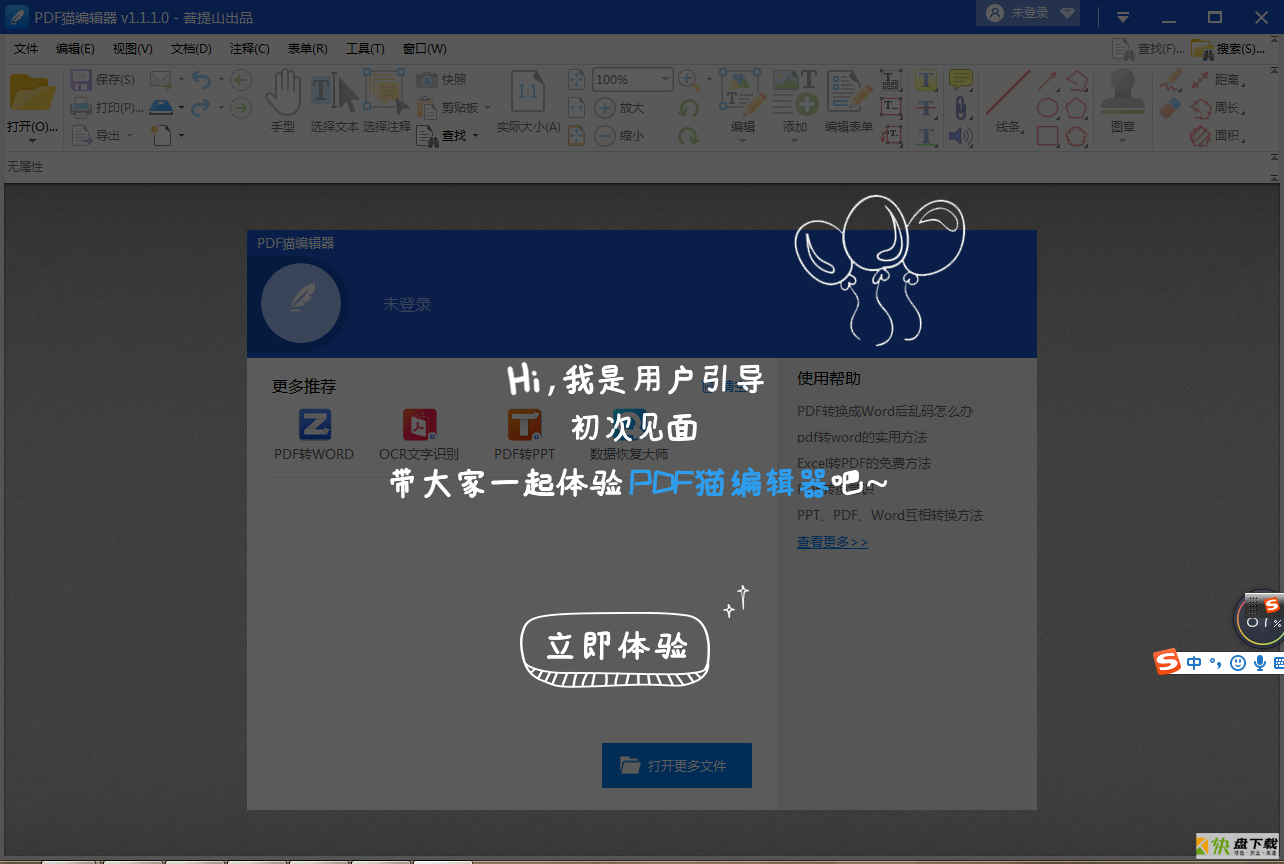This screenshot has height=864, width=1284.
Task: Click the scanner icon
Action: tap(160, 107)
